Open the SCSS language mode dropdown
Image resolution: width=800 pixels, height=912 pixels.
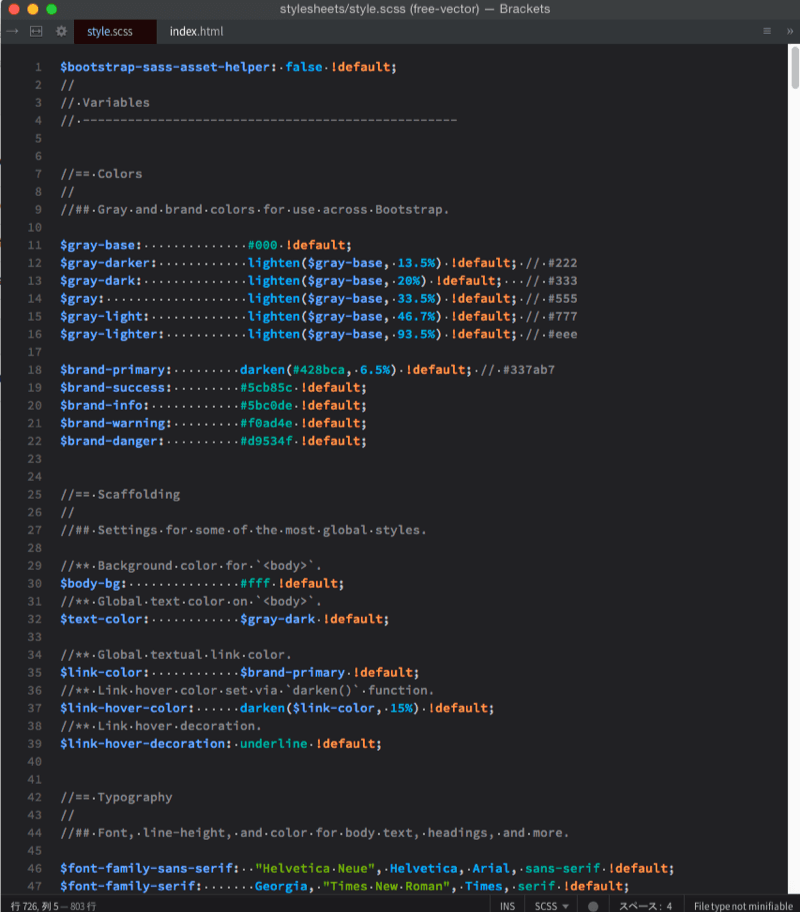click(551, 906)
